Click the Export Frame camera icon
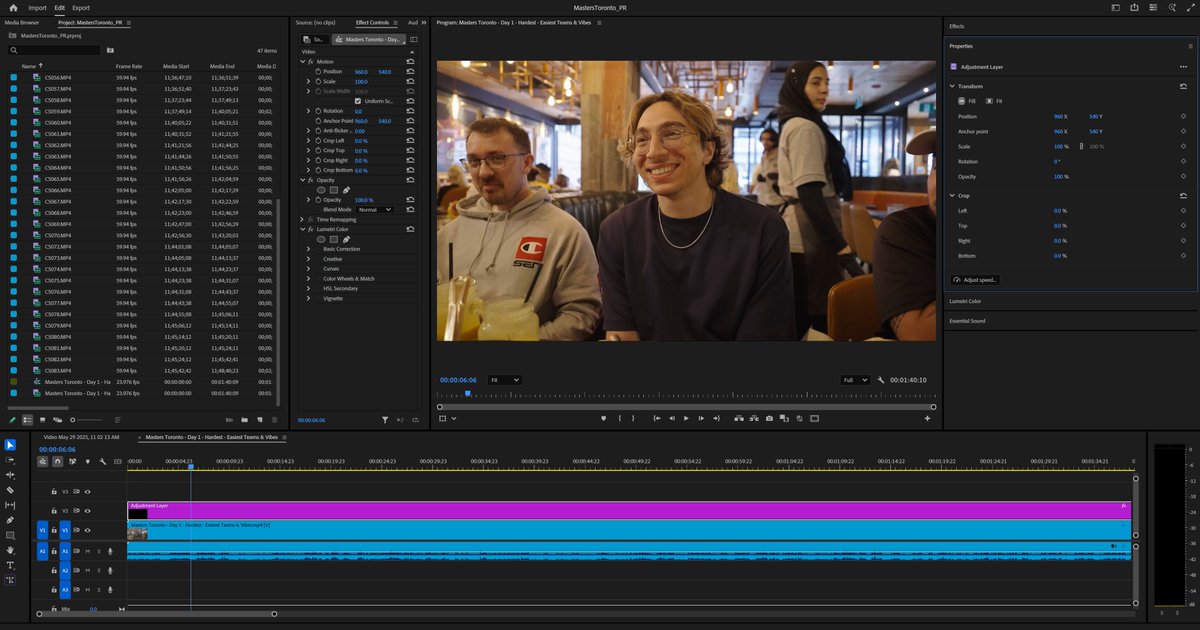The width and height of the screenshot is (1200, 630). 769,418
